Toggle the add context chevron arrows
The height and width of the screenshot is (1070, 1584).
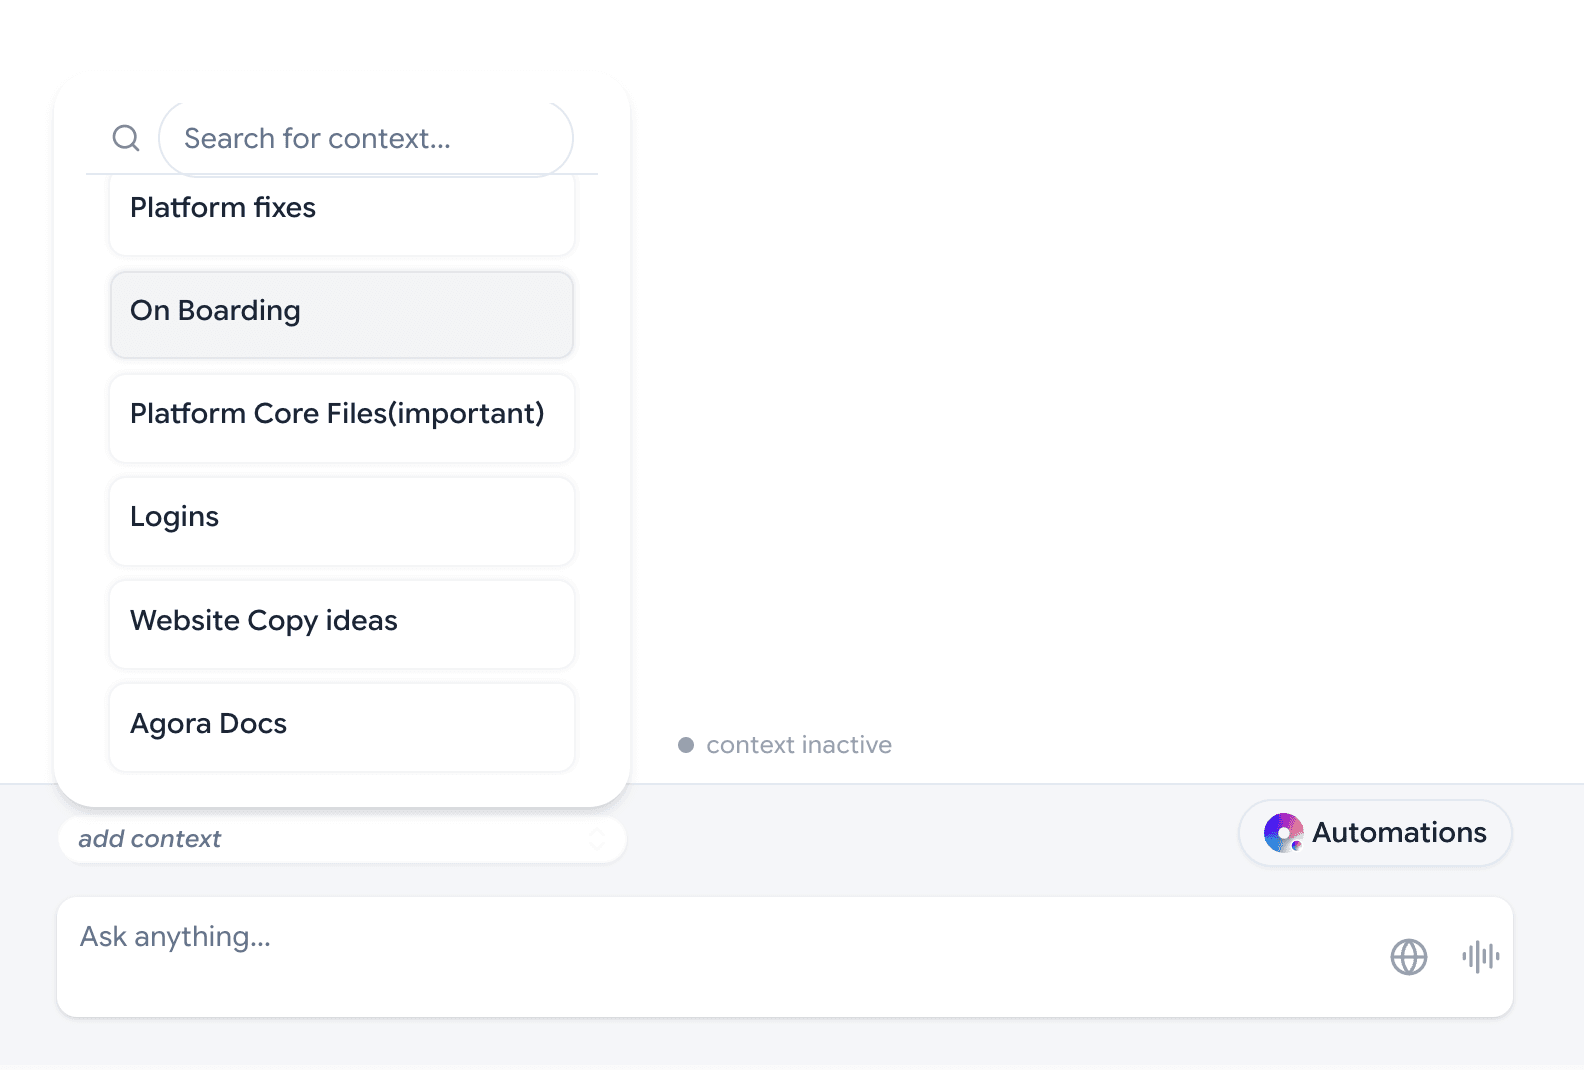[597, 839]
